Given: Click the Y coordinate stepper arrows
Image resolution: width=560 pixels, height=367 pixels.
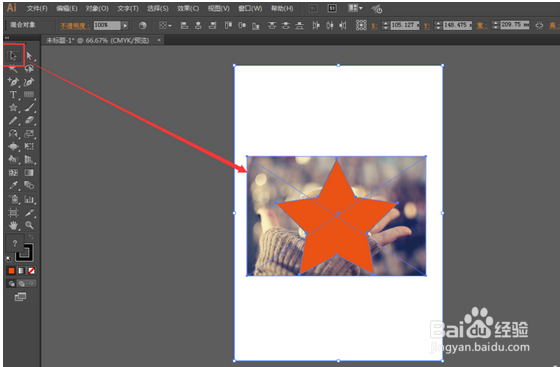Looking at the screenshot, I should click(438, 25).
